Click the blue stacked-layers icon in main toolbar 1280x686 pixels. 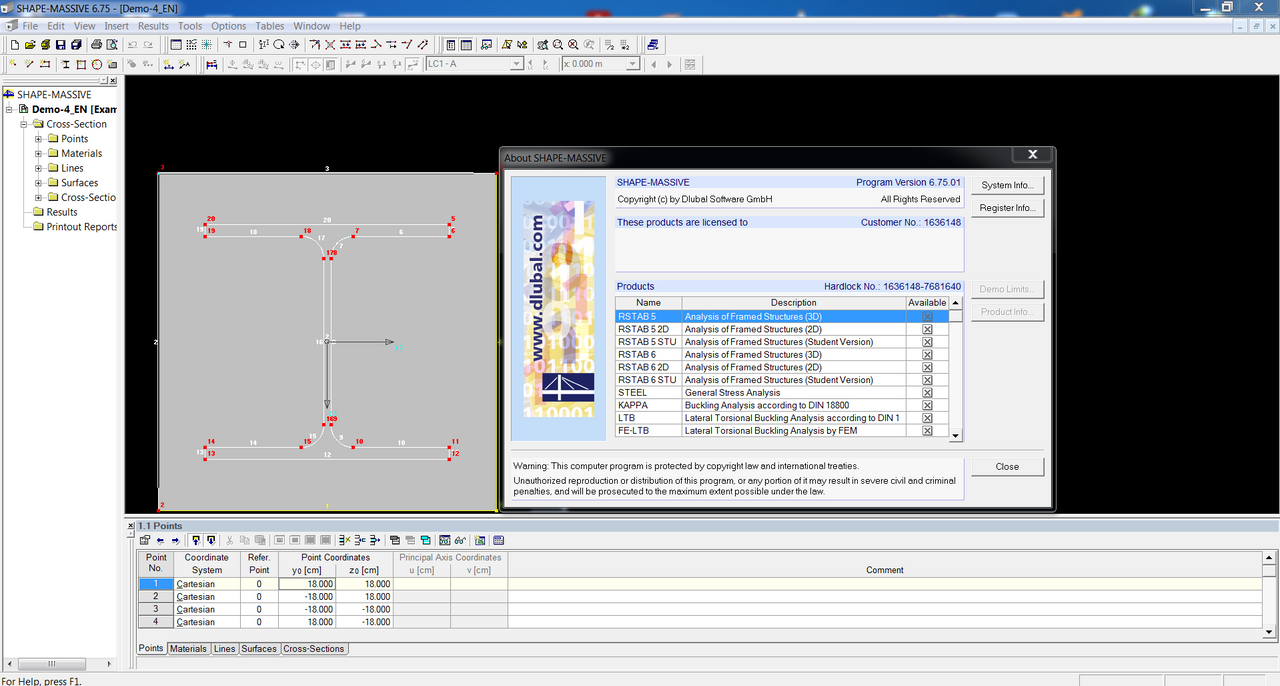pos(653,44)
